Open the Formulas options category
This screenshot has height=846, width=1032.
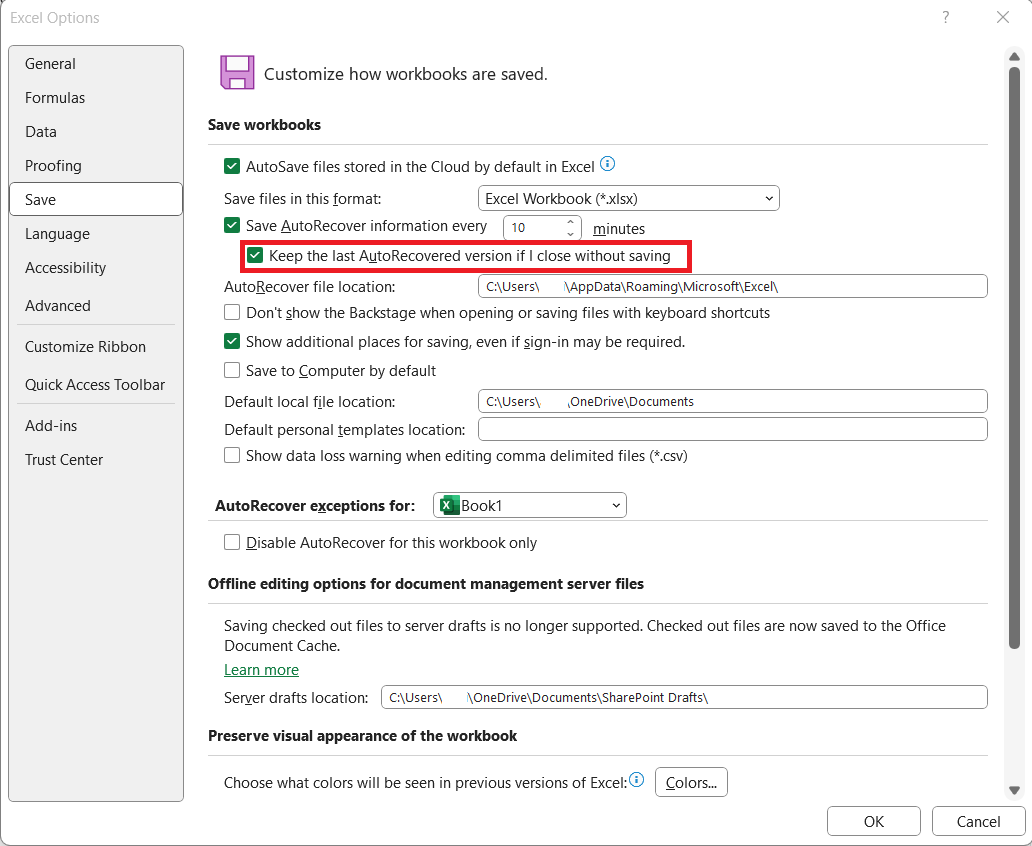(96, 97)
